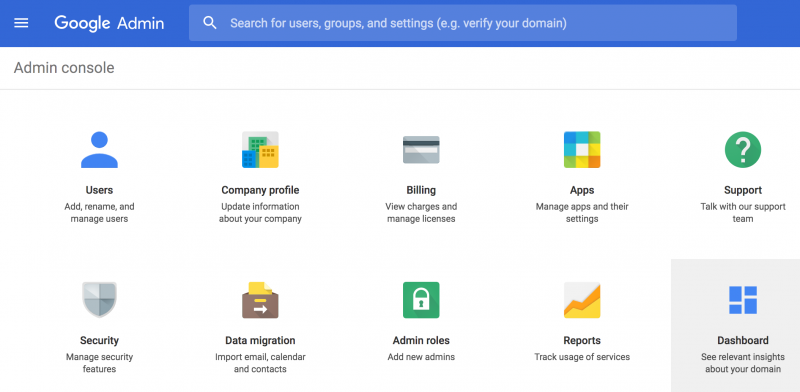Click the Support title
Image resolution: width=800 pixels, height=392 pixels.
tap(743, 190)
